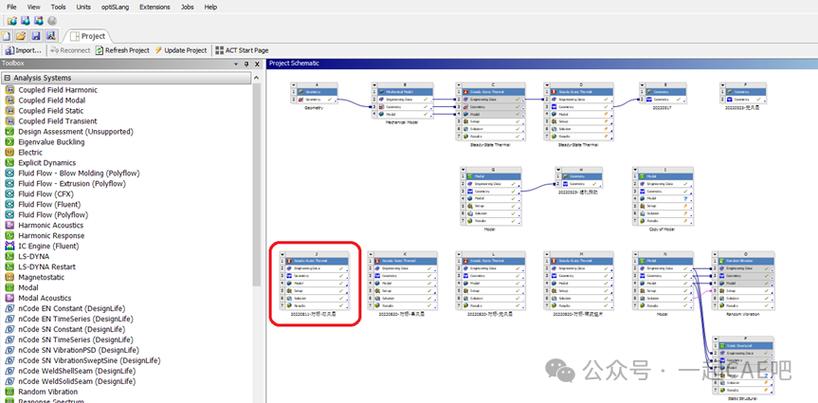Click the IC Engine (Fluent) icon

point(9,246)
